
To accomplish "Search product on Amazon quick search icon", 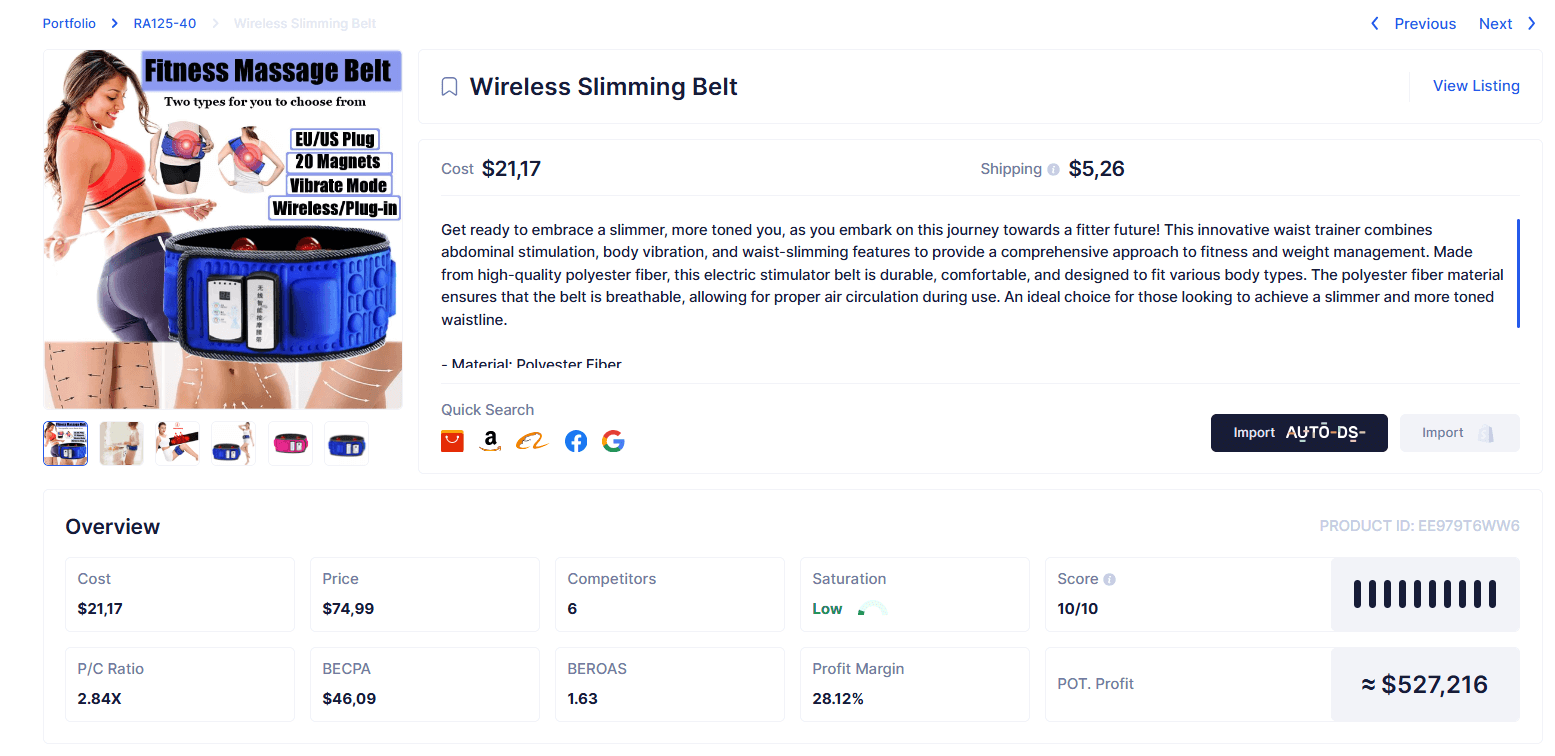I will click(489, 441).
